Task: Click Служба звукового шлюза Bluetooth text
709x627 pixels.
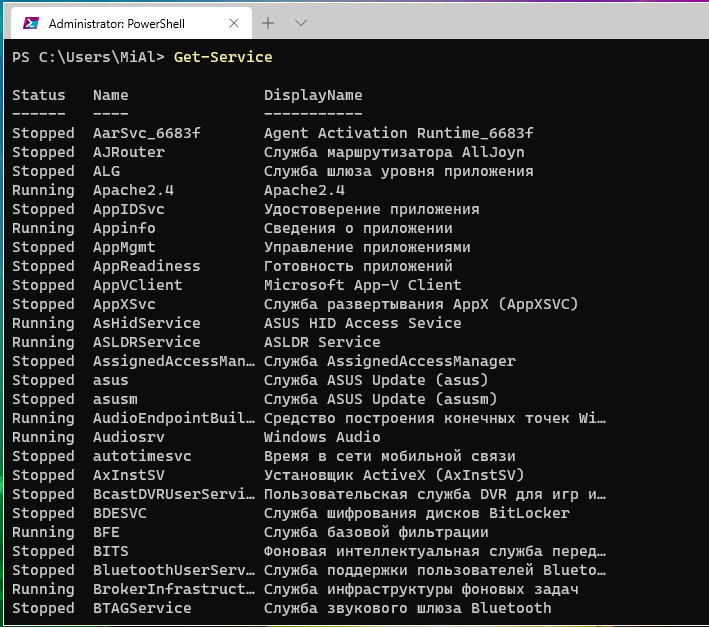Action: [x=407, y=608]
